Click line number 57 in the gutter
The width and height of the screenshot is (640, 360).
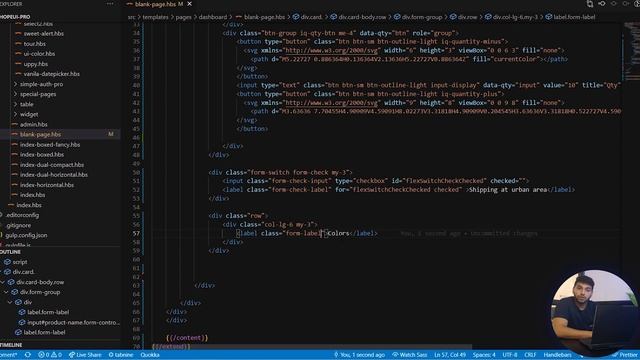point(136,233)
